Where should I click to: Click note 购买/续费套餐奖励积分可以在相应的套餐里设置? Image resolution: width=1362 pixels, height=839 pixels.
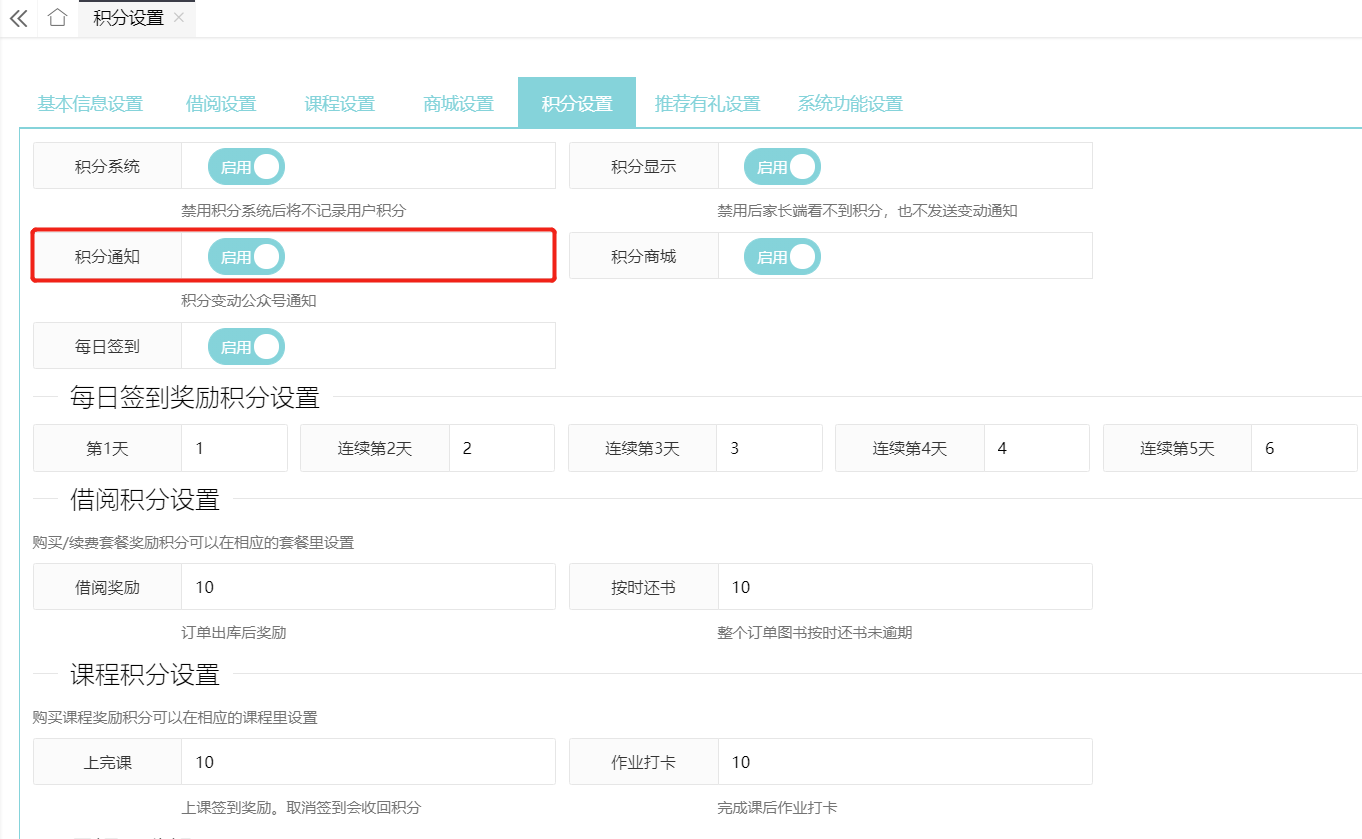193,543
